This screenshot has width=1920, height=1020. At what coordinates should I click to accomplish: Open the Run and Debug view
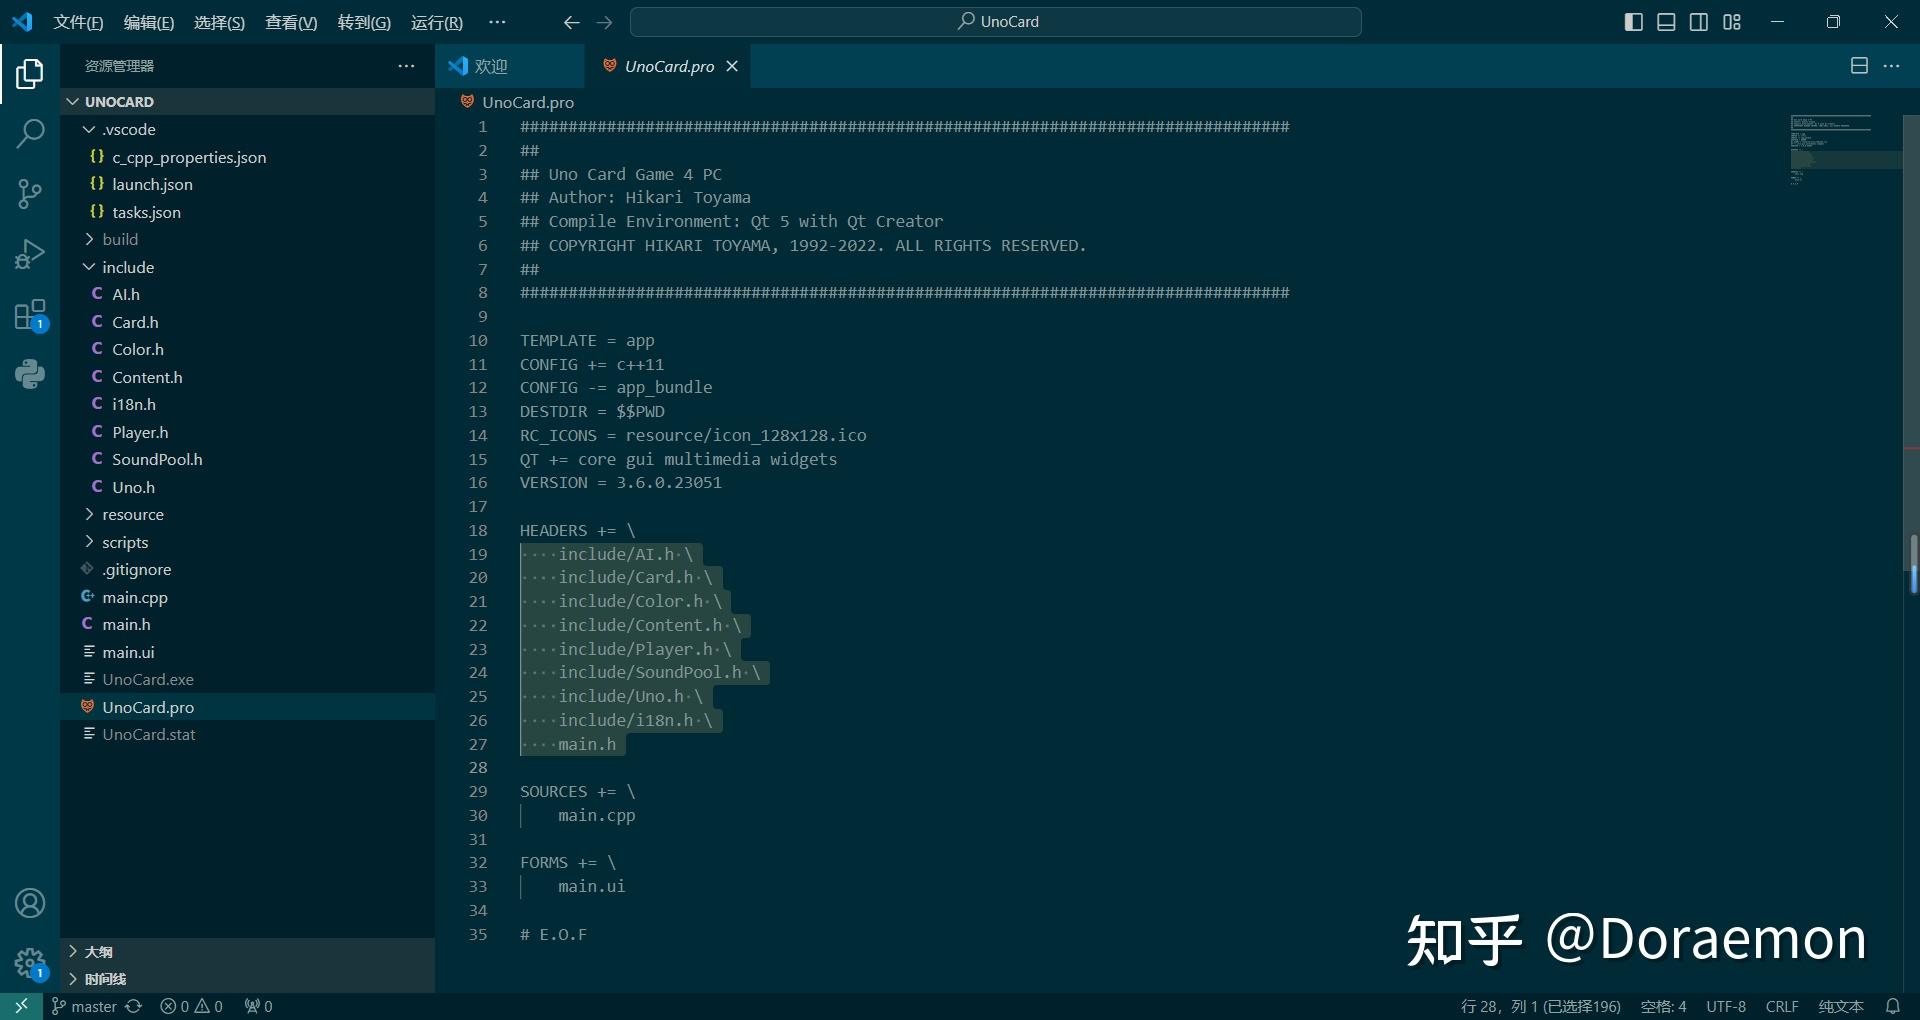30,253
